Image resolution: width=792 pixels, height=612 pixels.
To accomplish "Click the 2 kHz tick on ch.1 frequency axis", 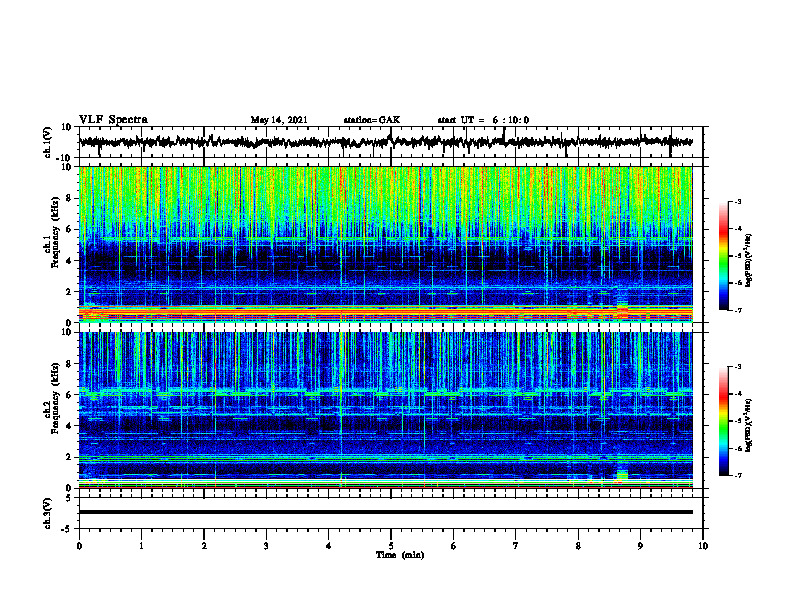I will pyautogui.click(x=70, y=292).
